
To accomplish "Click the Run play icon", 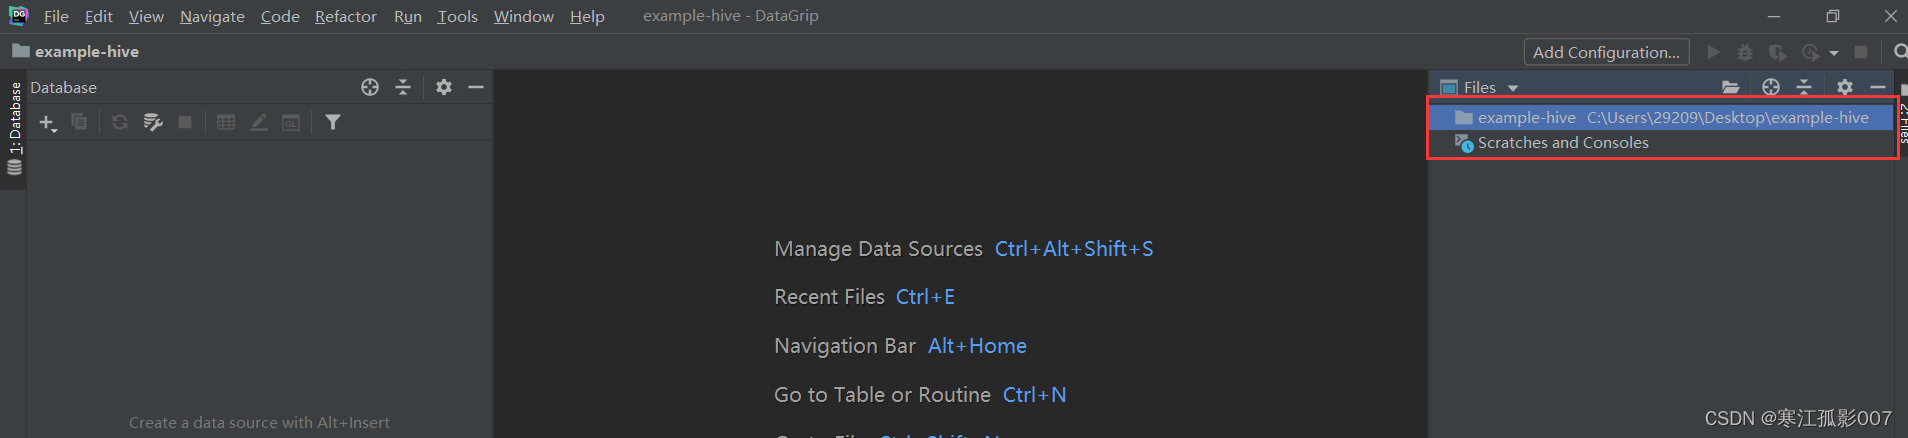I will pyautogui.click(x=1713, y=52).
